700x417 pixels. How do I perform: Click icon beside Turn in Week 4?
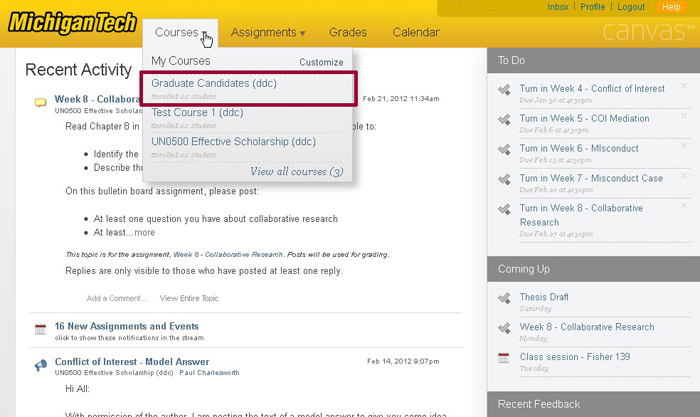[504, 90]
